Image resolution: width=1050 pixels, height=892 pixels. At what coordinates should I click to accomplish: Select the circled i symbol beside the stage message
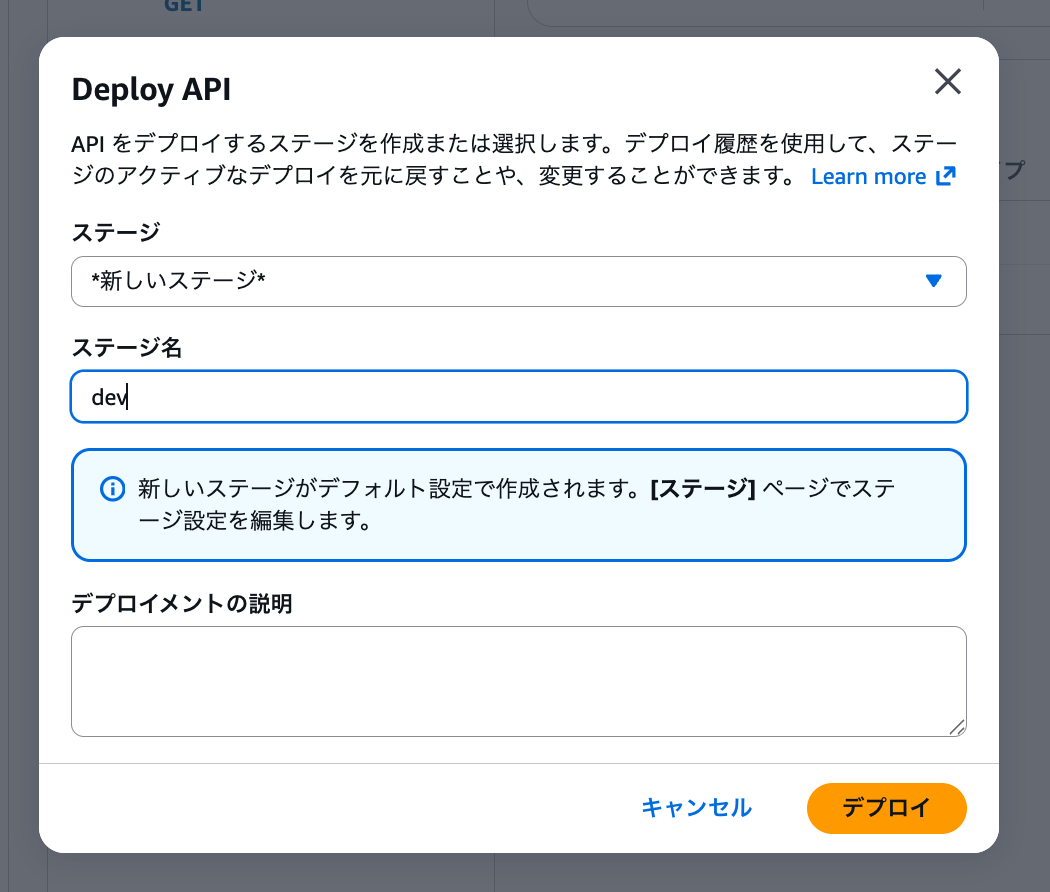(x=112, y=489)
